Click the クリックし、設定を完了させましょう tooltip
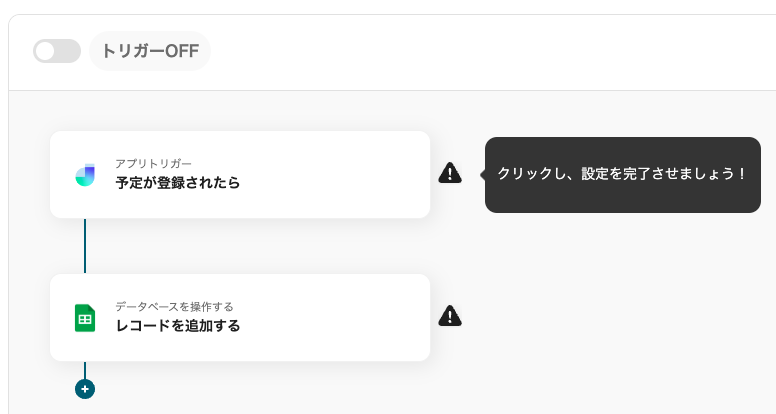 click(622, 174)
